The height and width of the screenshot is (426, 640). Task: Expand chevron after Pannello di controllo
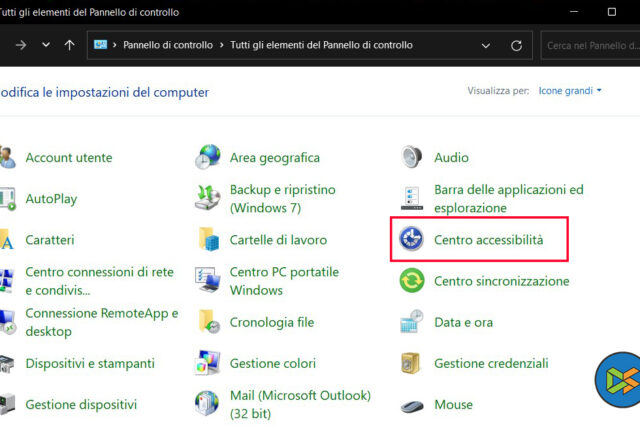pos(222,45)
